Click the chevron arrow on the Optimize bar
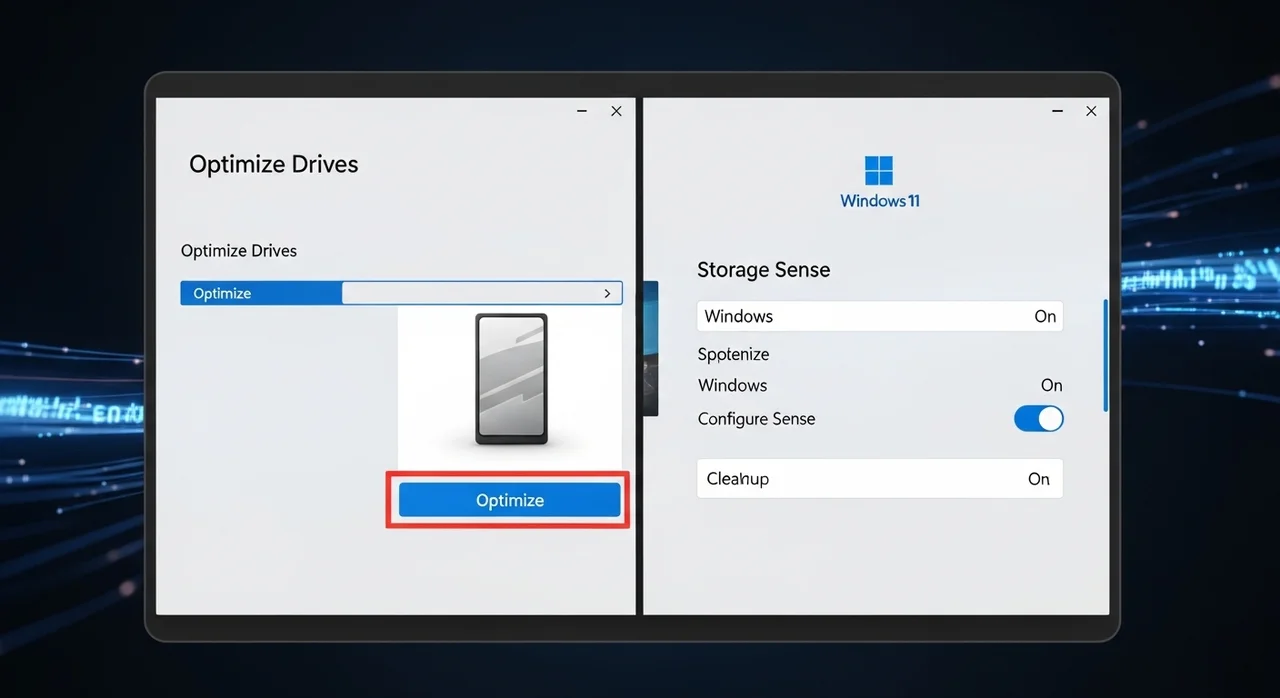This screenshot has width=1280, height=698. click(607, 294)
